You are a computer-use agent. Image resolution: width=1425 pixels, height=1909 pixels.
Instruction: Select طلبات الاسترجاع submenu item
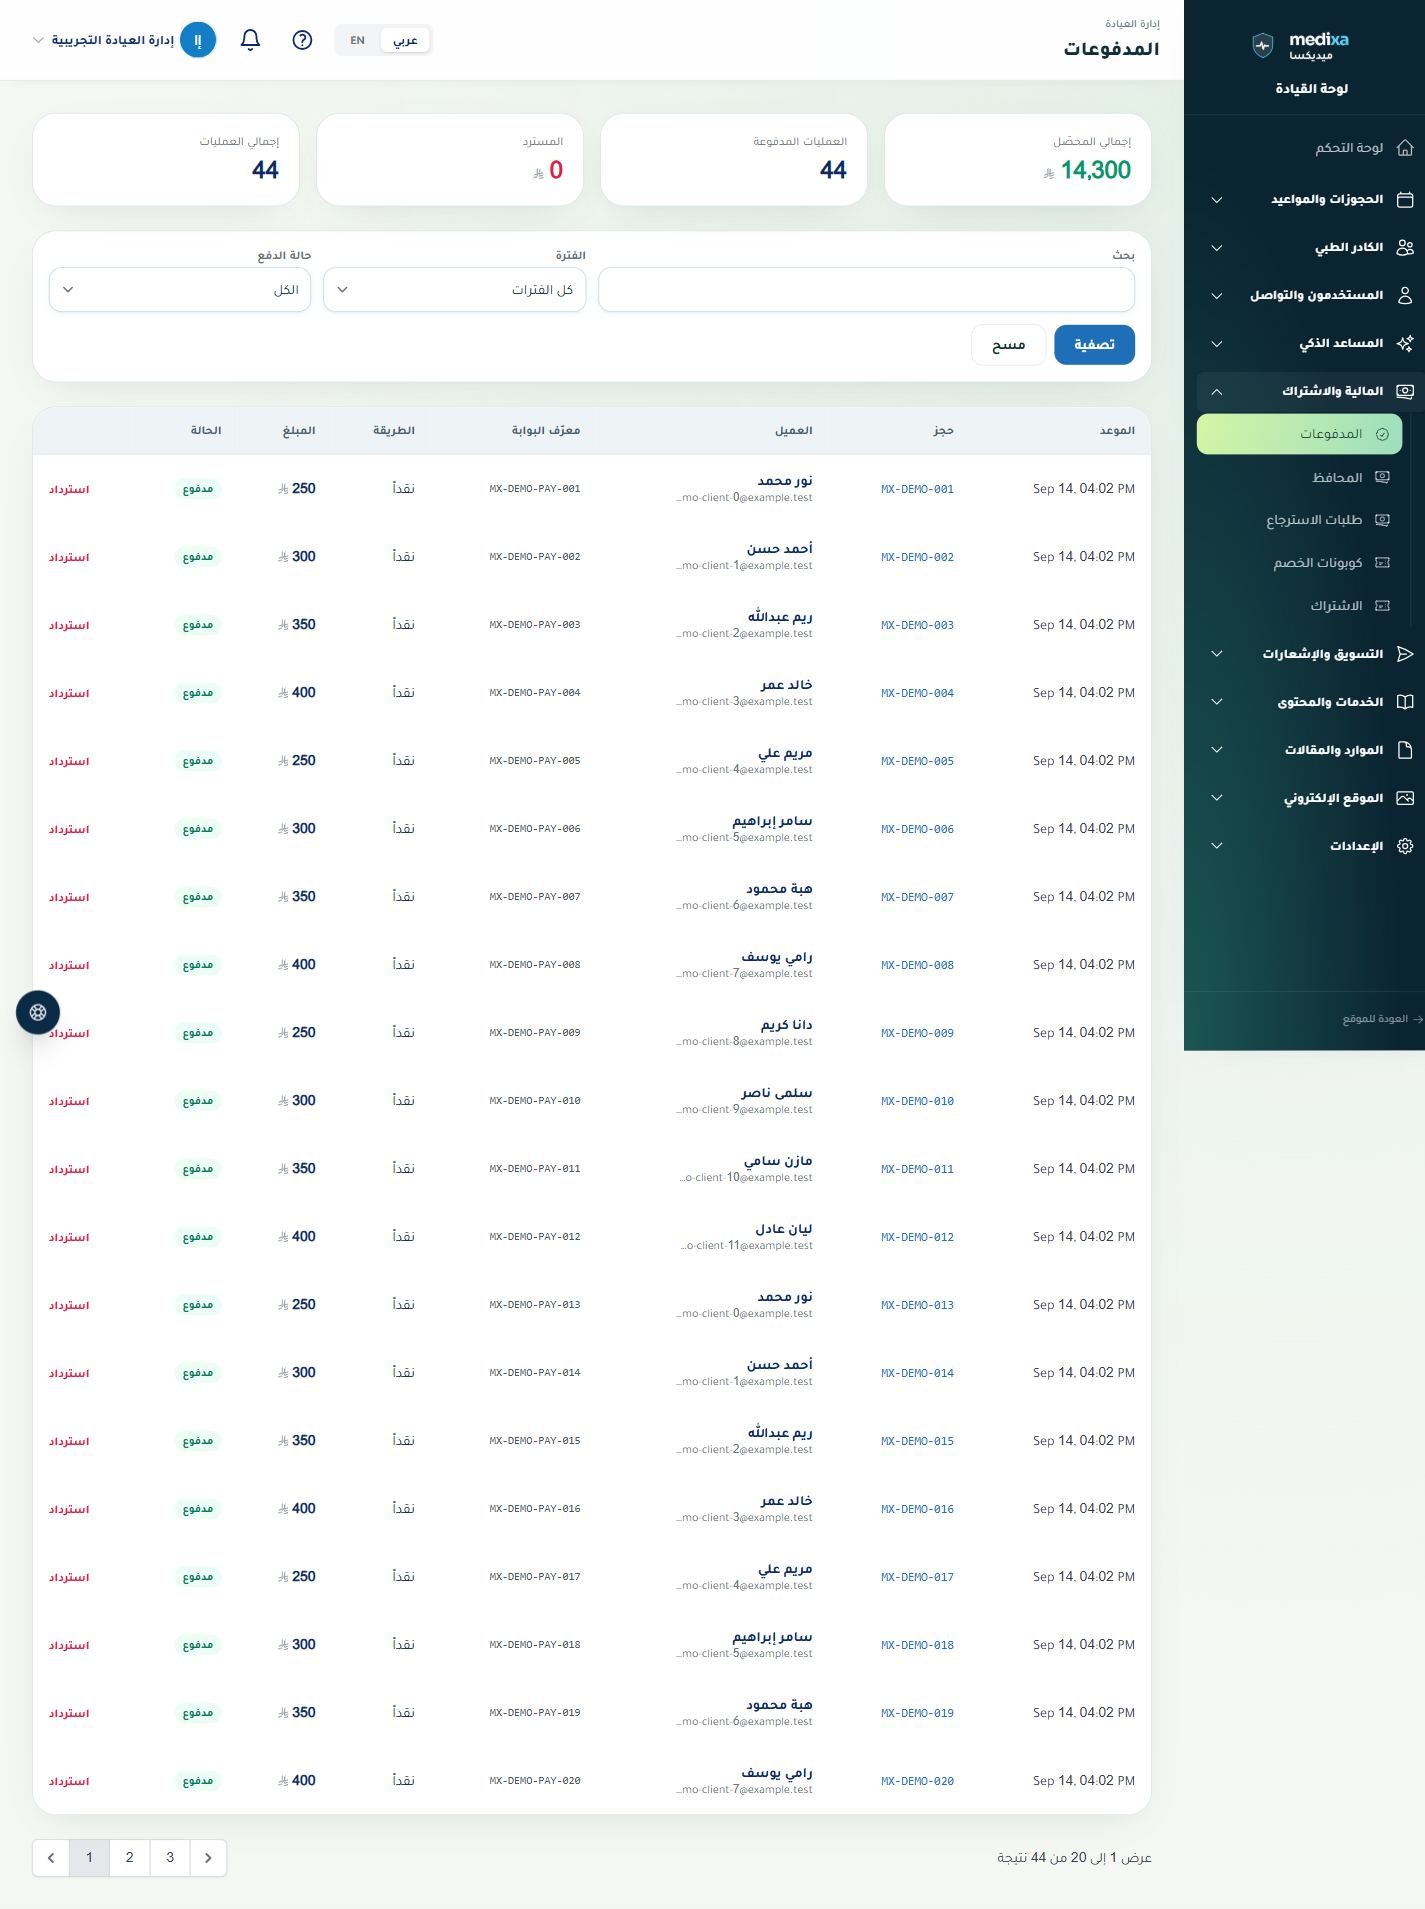click(x=1300, y=520)
